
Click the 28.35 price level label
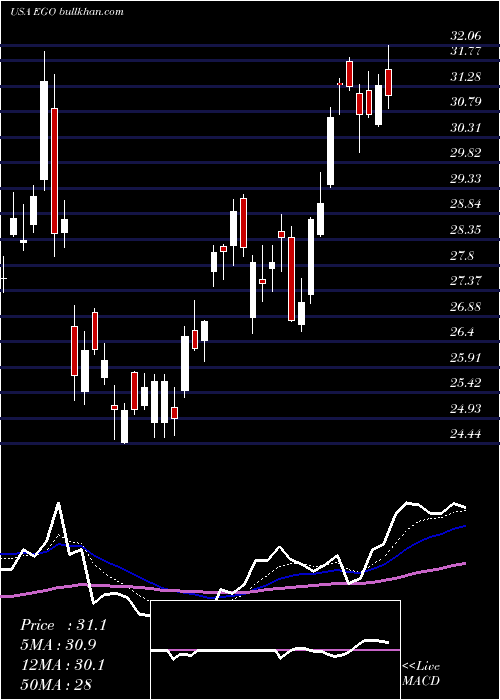tap(466, 230)
